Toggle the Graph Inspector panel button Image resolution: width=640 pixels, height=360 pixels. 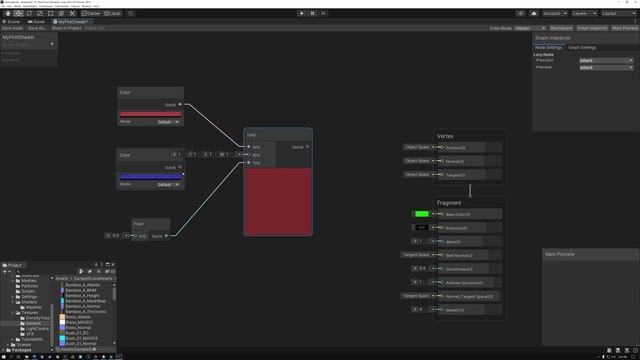coord(592,28)
